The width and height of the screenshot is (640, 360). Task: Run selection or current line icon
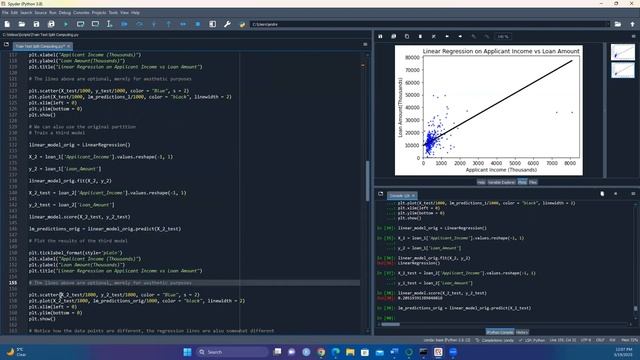tap(109, 24)
